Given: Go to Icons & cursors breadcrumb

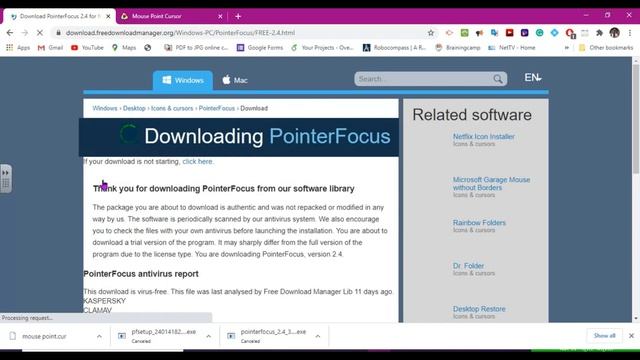Looking at the screenshot, I should point(172,108).
